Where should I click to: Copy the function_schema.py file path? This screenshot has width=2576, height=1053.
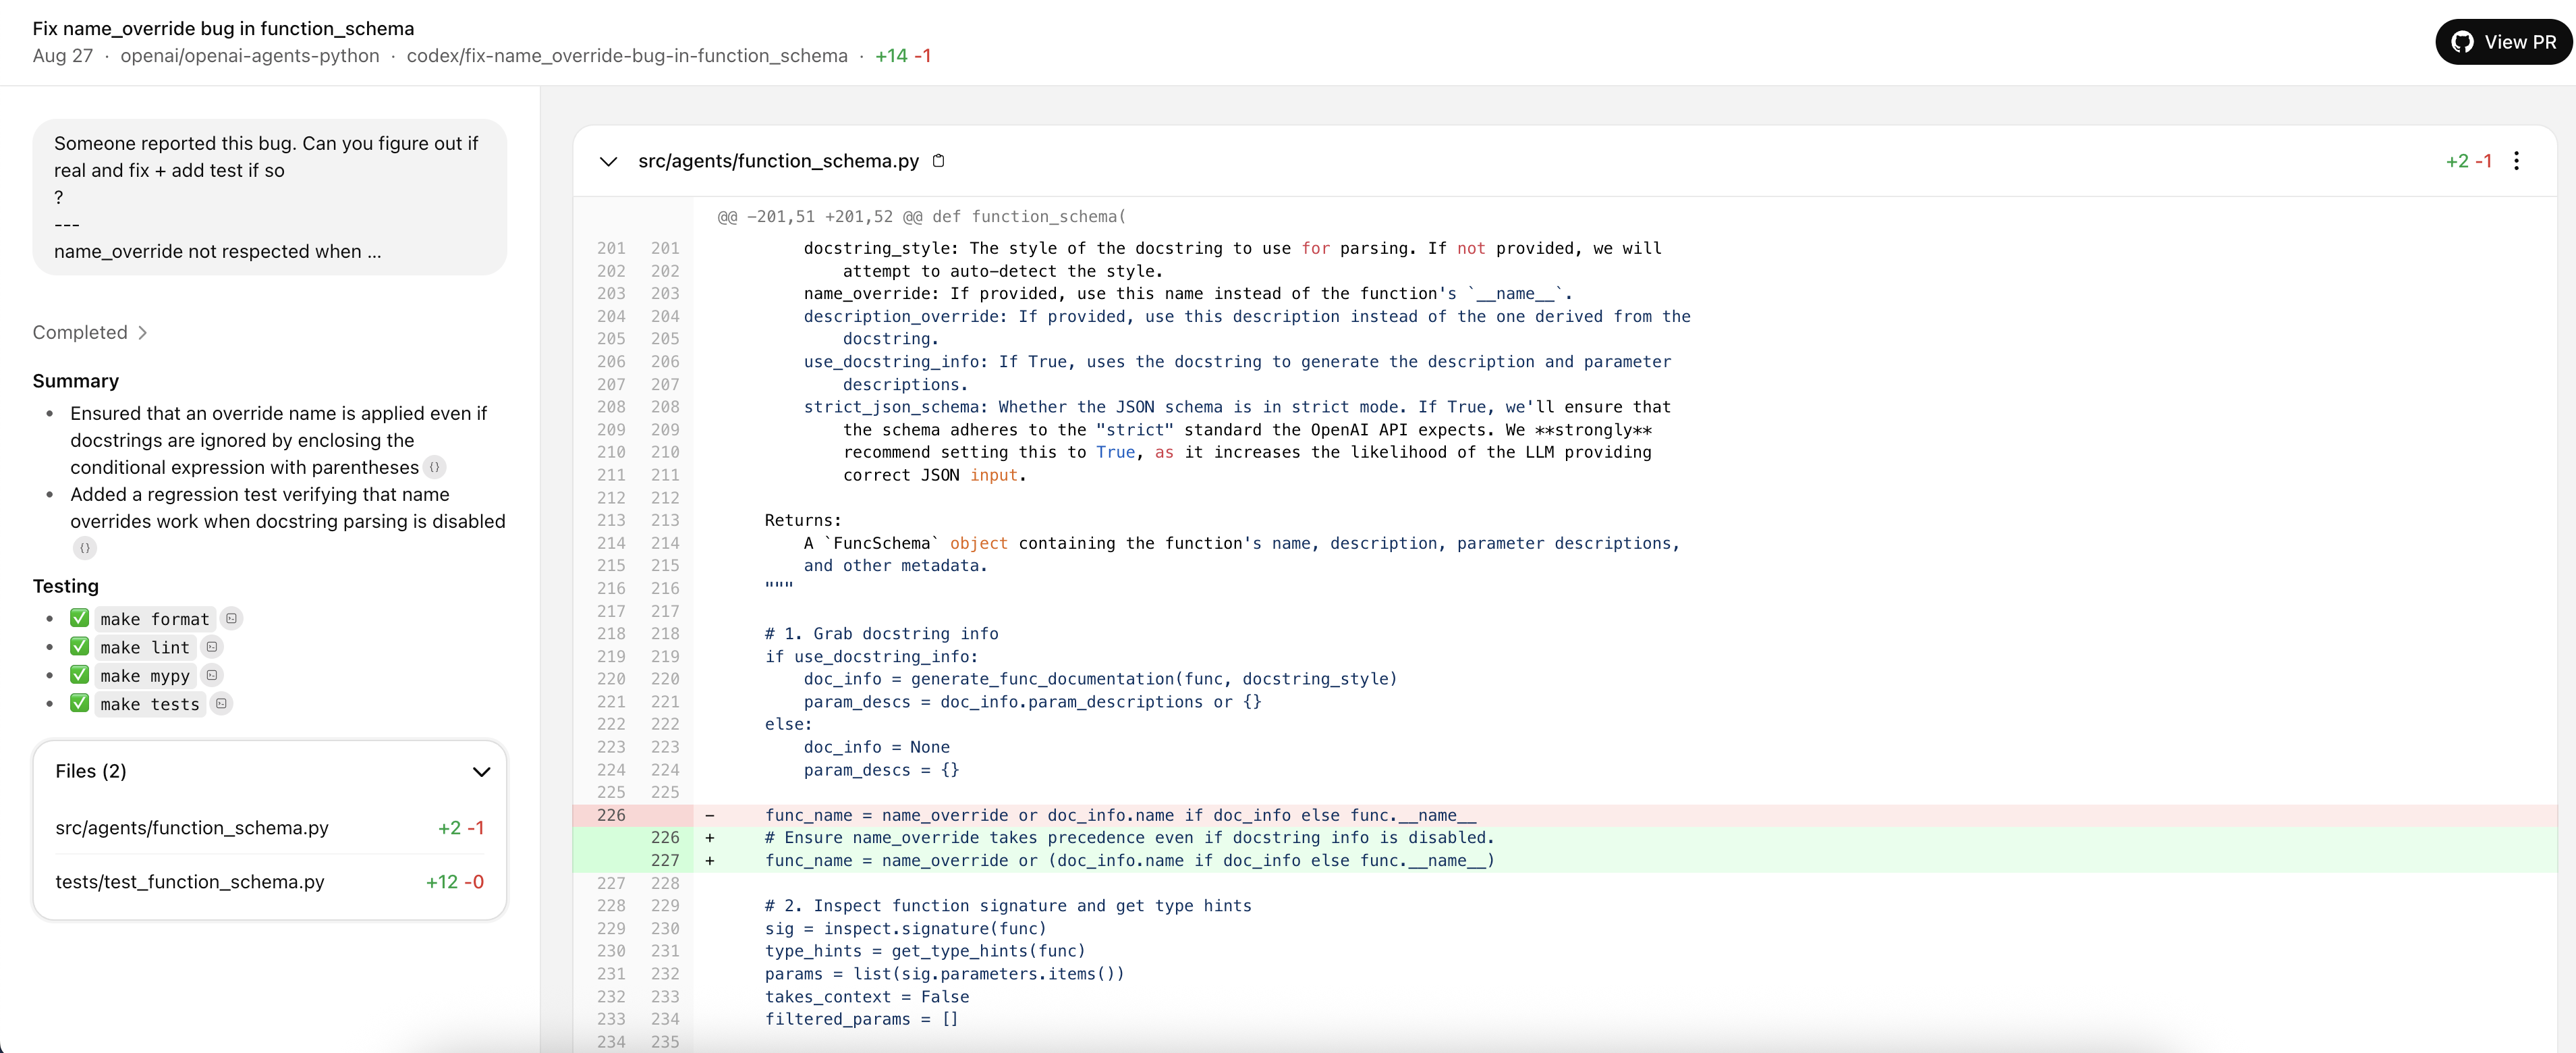[x=938, y=161]
